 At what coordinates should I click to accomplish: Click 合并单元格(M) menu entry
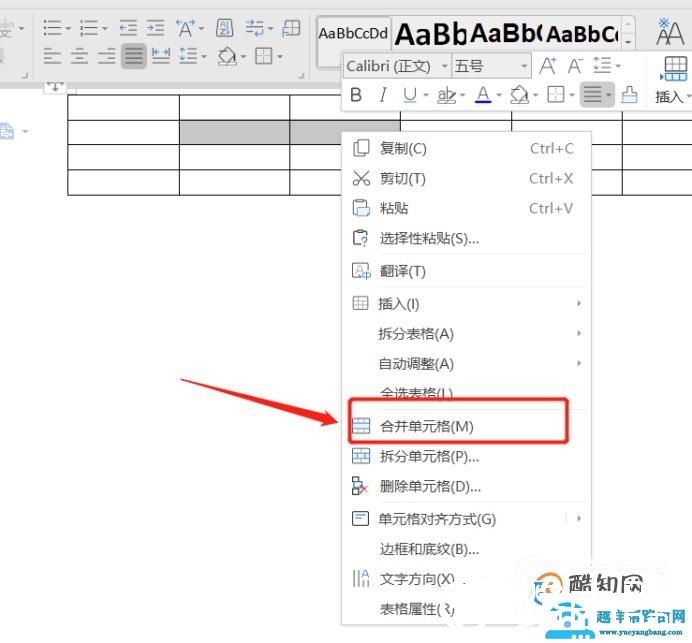click(x=466, y=426)
